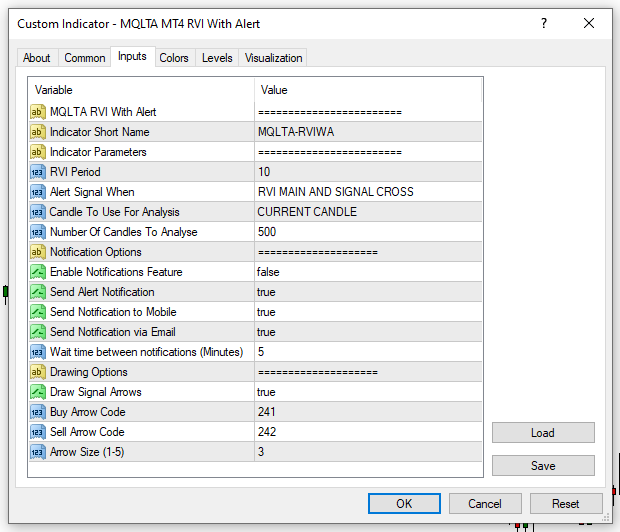Click the string icon beside Notification Options
This screenshot has width=620, height=532.
(38, 252)
